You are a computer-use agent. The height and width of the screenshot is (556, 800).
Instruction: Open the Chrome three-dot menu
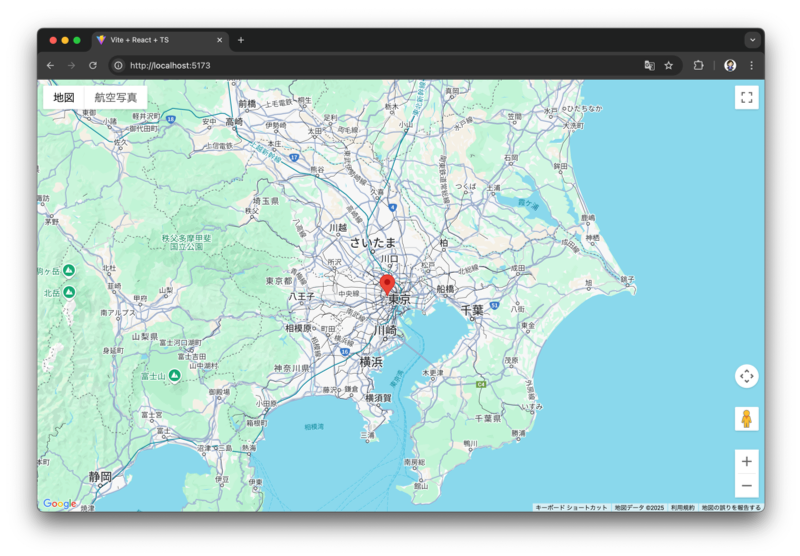(x=751, y=65)
